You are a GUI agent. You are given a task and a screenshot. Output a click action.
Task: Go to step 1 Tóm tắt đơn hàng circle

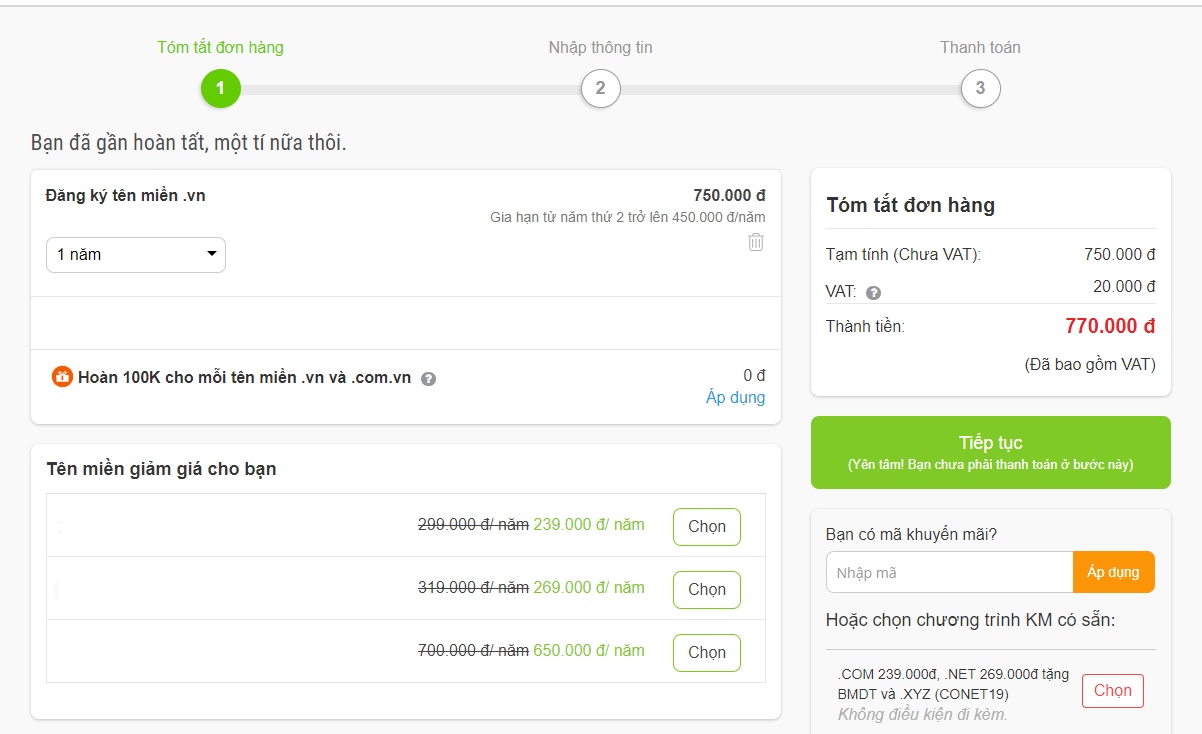tap(220, 88)
